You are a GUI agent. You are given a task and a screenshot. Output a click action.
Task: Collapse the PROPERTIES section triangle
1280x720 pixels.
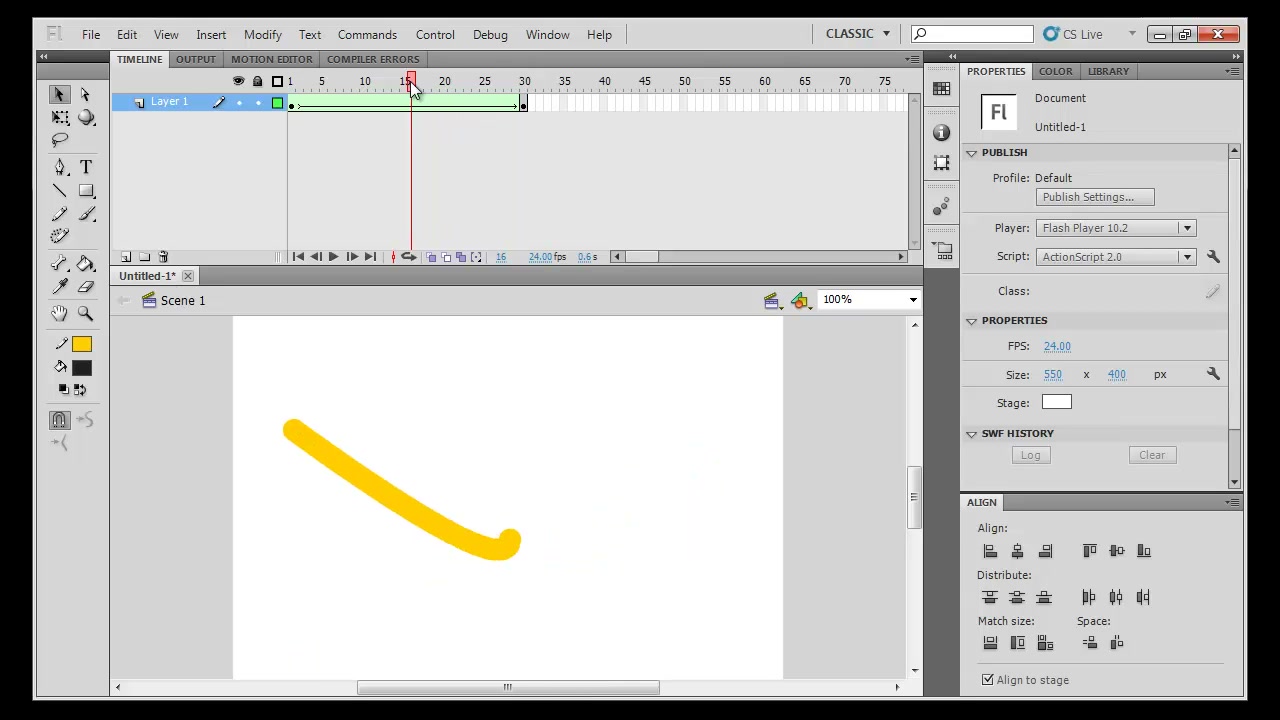(972, 321)
